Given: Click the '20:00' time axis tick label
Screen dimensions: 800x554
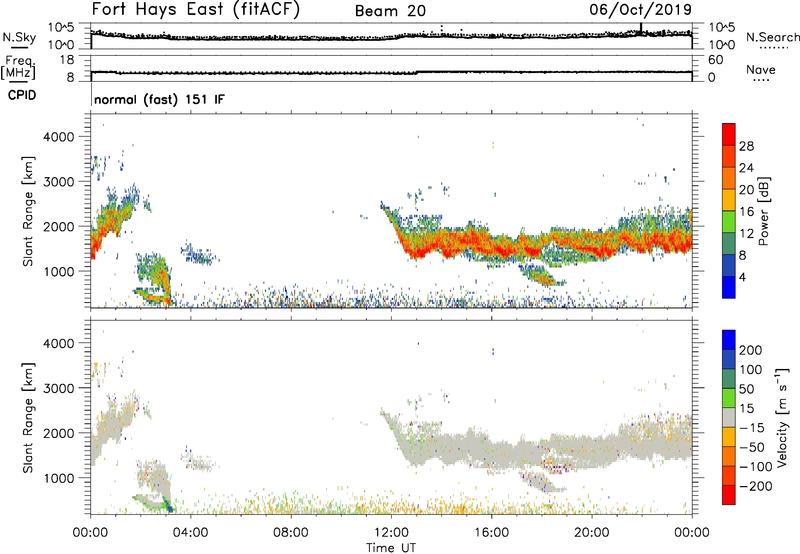Looking at the screenshot, I should tap(592, 533).
